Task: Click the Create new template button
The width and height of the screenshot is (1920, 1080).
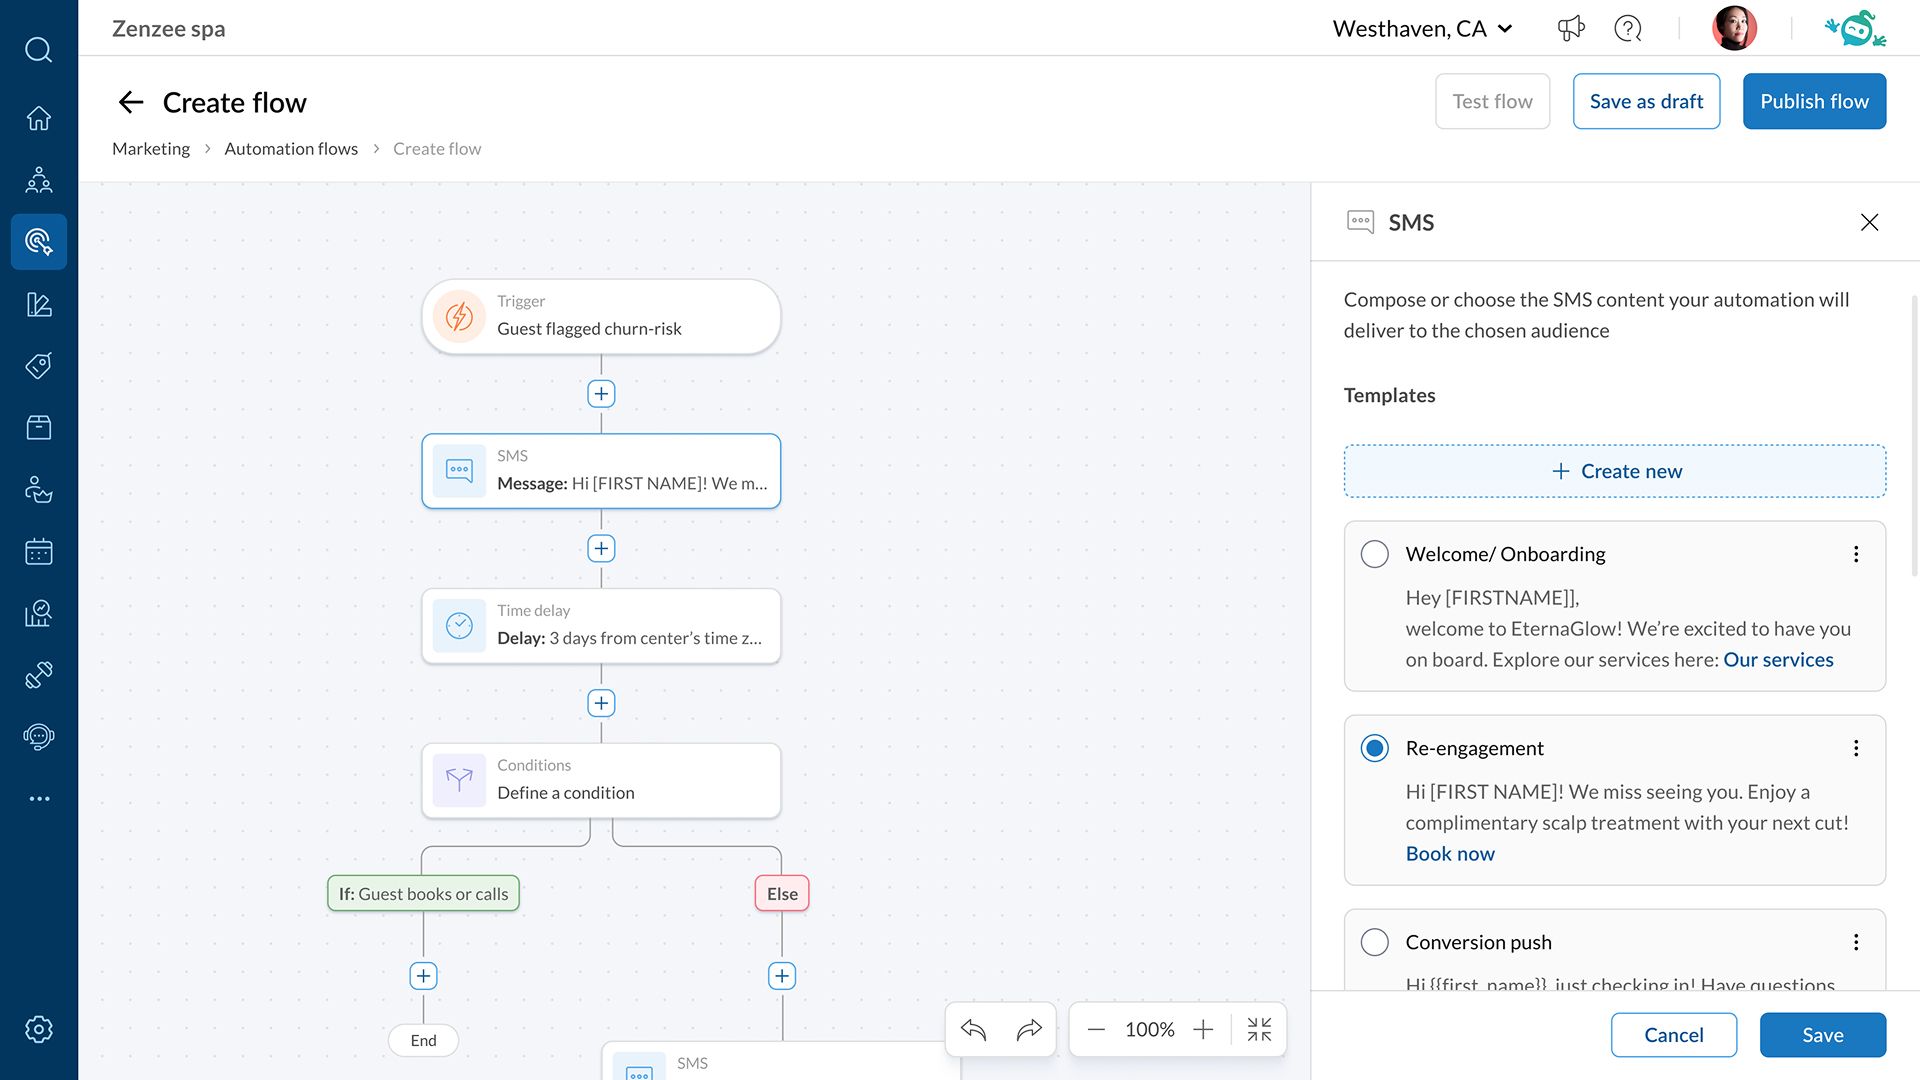Action: (x=1615, y=471)
